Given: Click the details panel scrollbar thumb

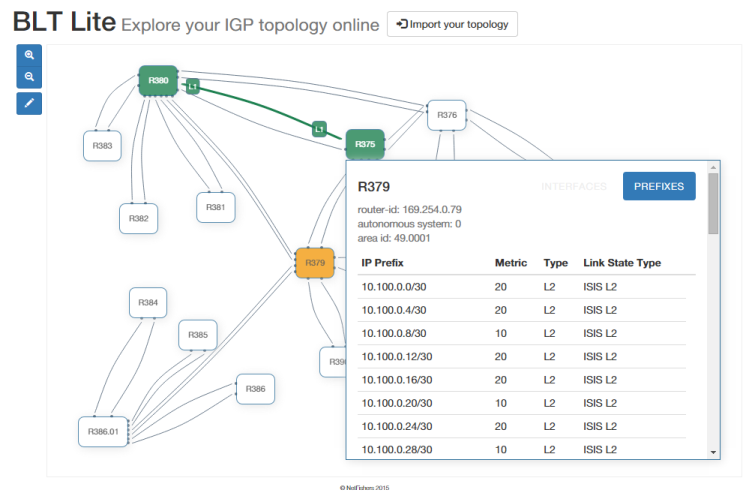Looking at the screenshot, I should (x=713, y=203).
